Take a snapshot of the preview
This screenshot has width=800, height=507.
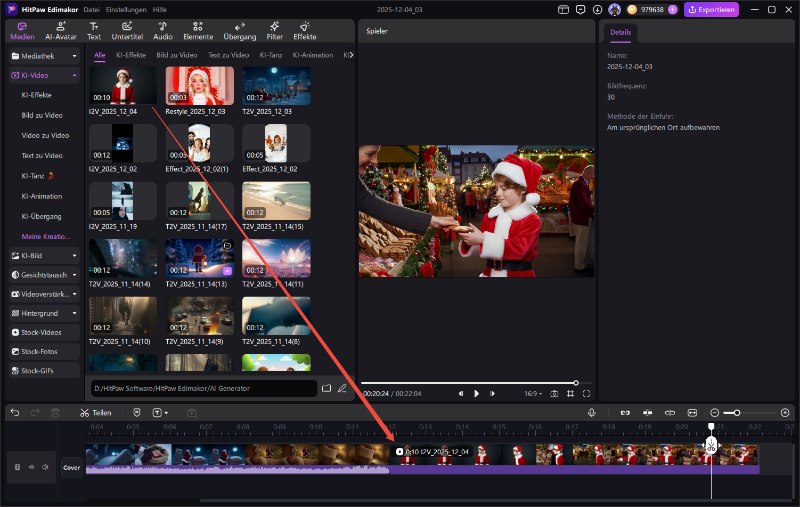pos(555,394)
